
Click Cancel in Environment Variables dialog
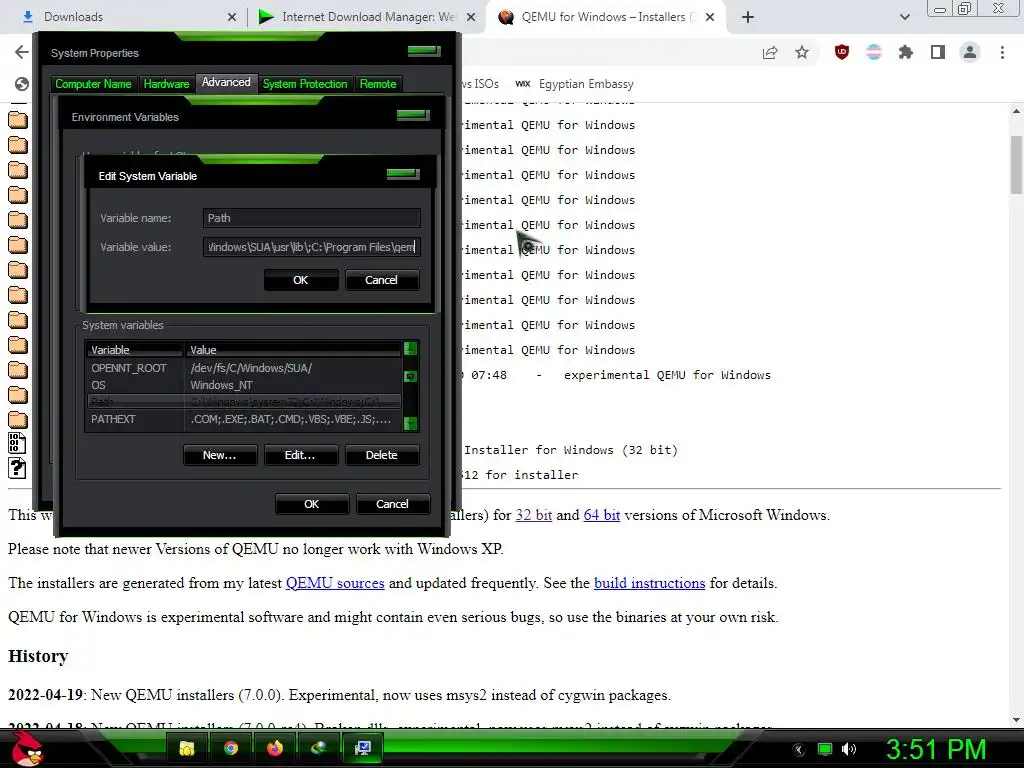(392, 504)
